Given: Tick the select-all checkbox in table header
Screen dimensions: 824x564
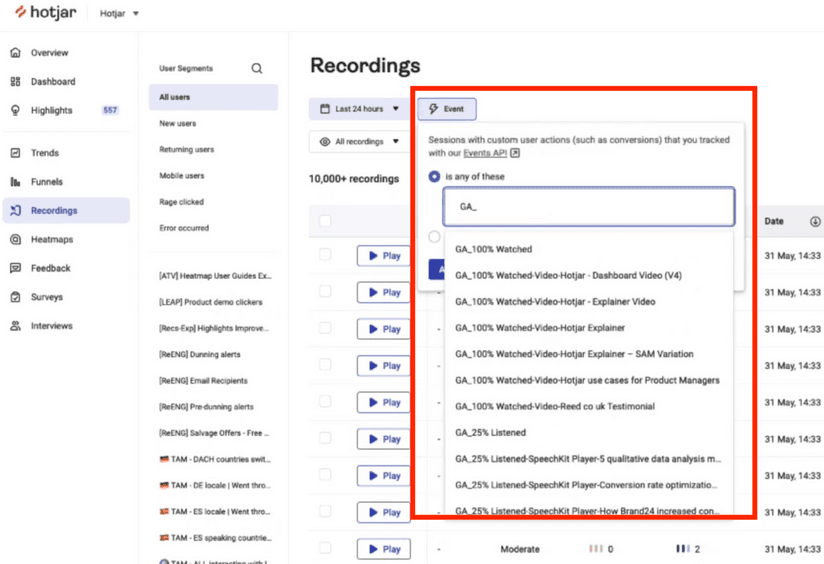Looking at the screenshot, I should point(325,221).
